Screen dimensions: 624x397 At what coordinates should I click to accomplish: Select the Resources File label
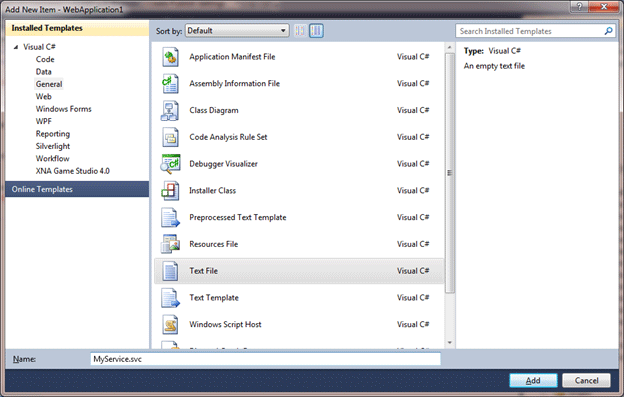click(213, 244)
